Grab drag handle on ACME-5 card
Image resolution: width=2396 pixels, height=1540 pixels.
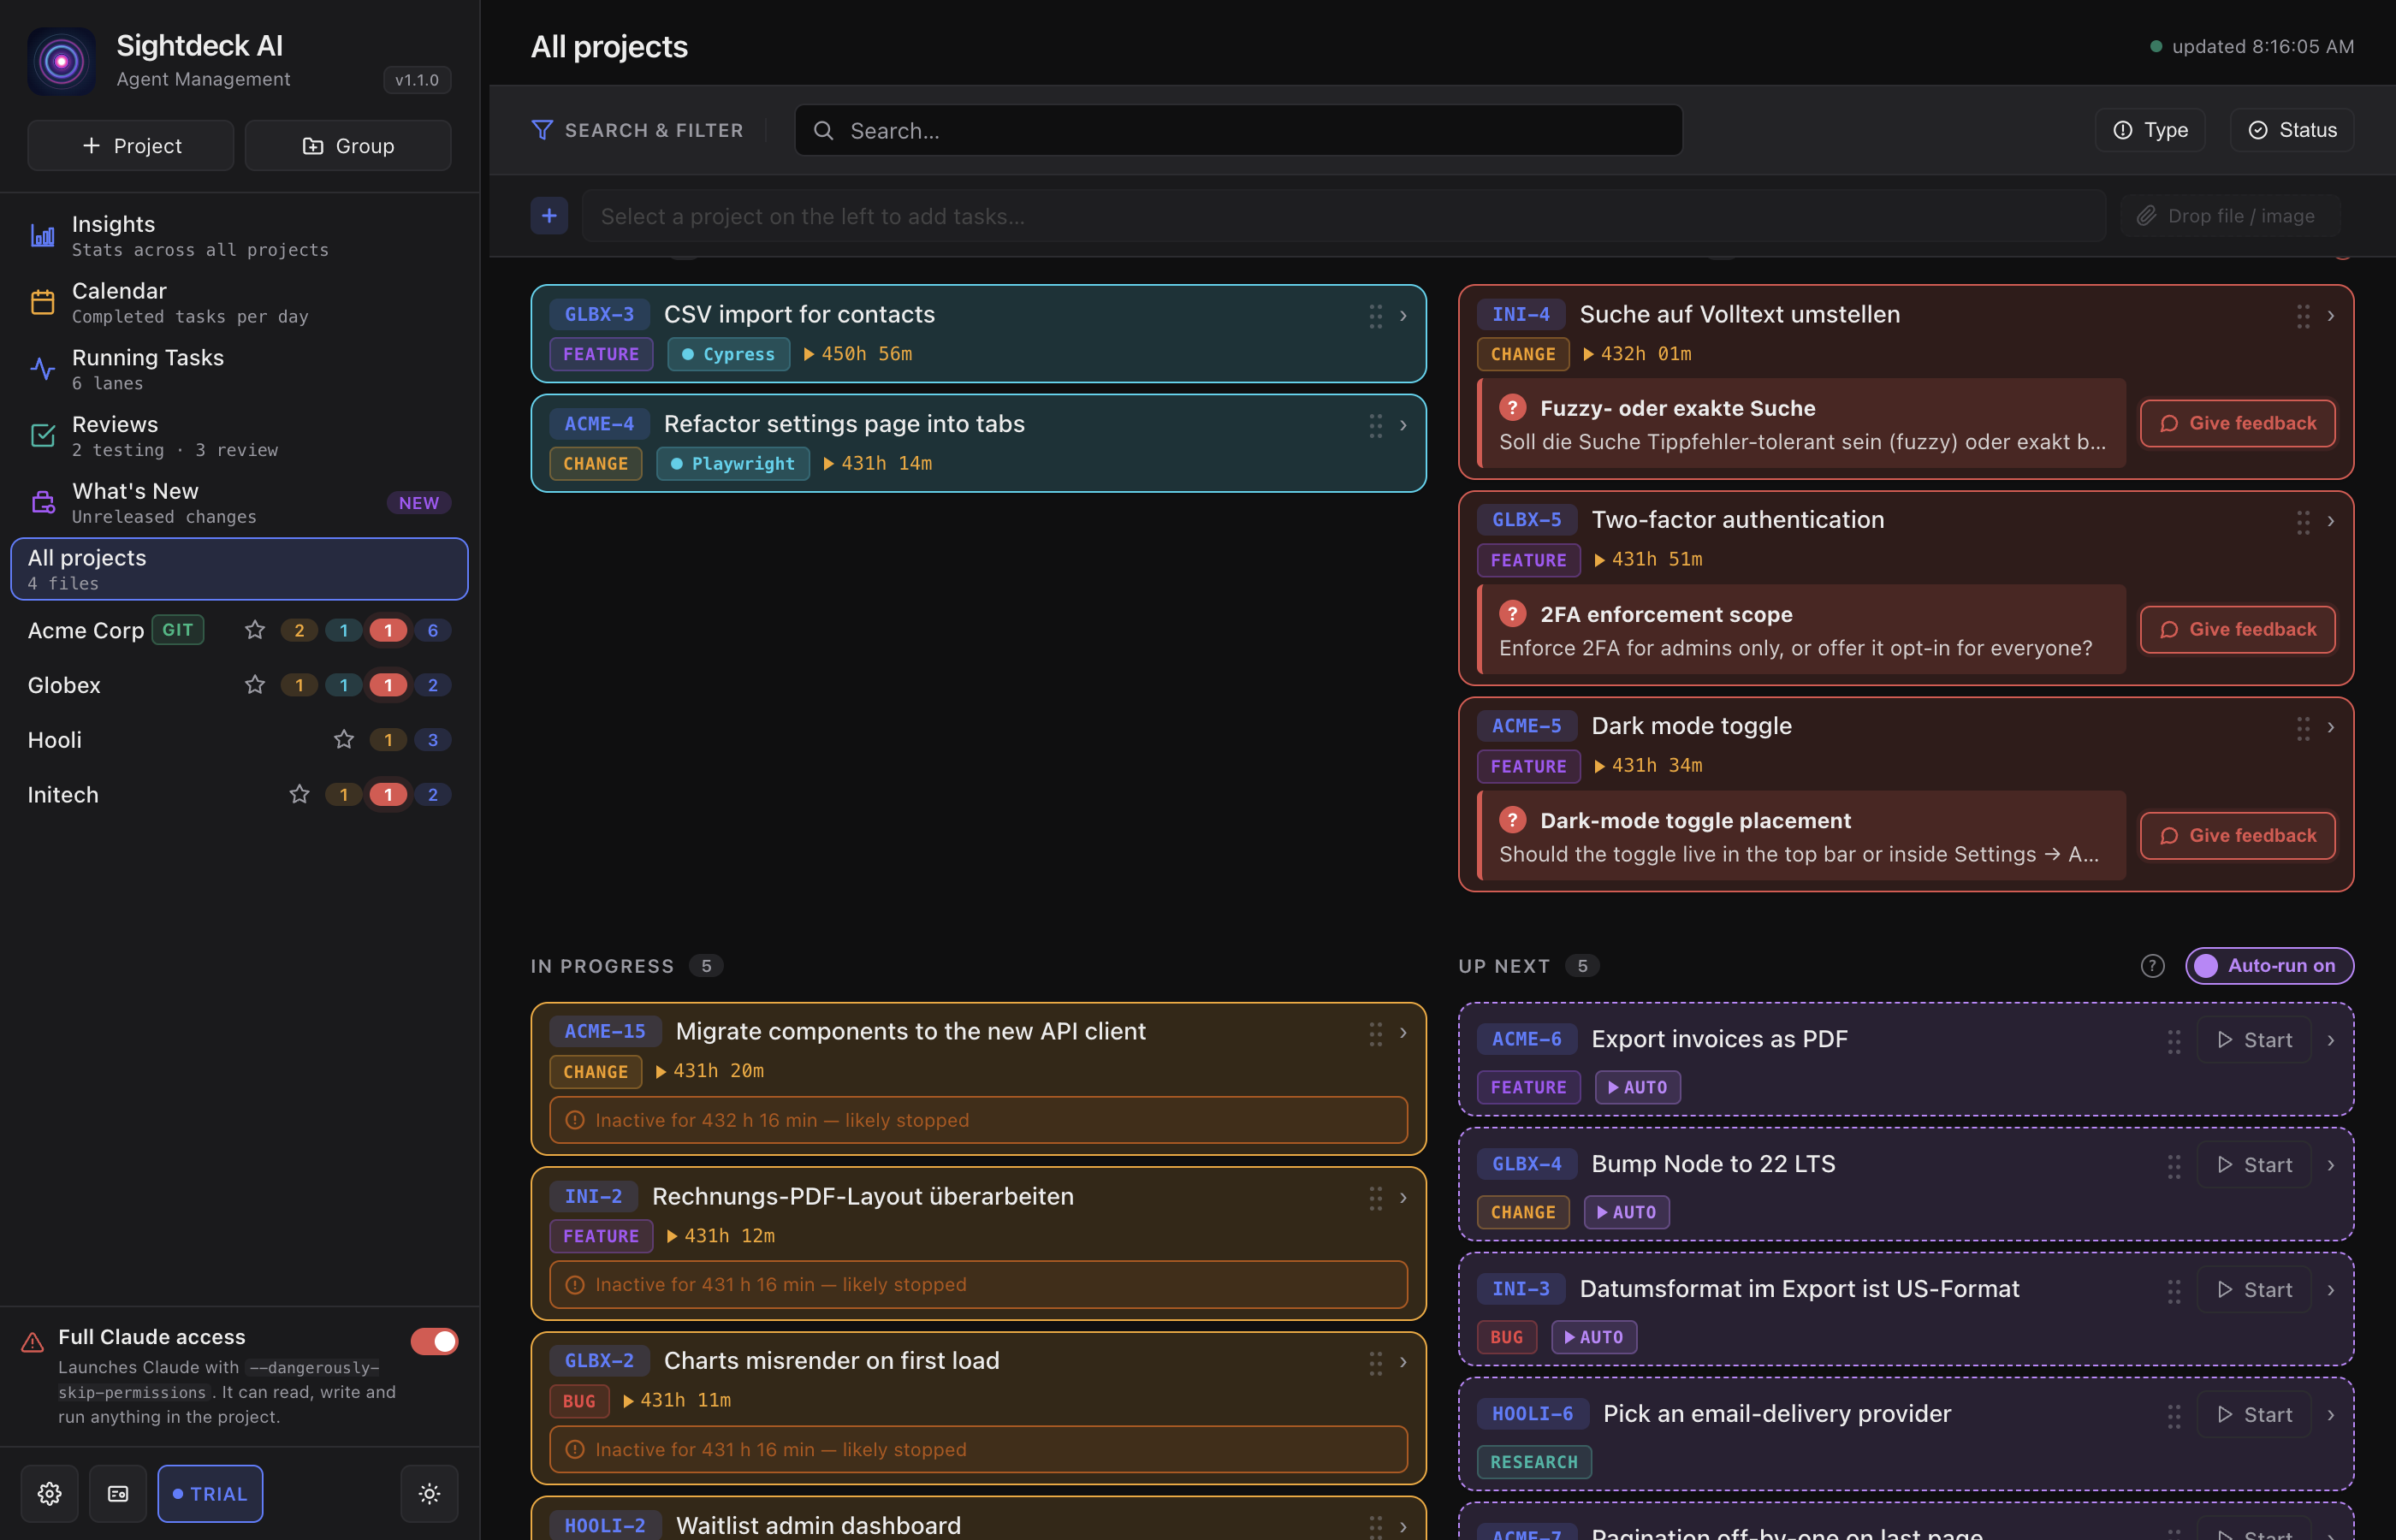click(x=2303, y=728)
